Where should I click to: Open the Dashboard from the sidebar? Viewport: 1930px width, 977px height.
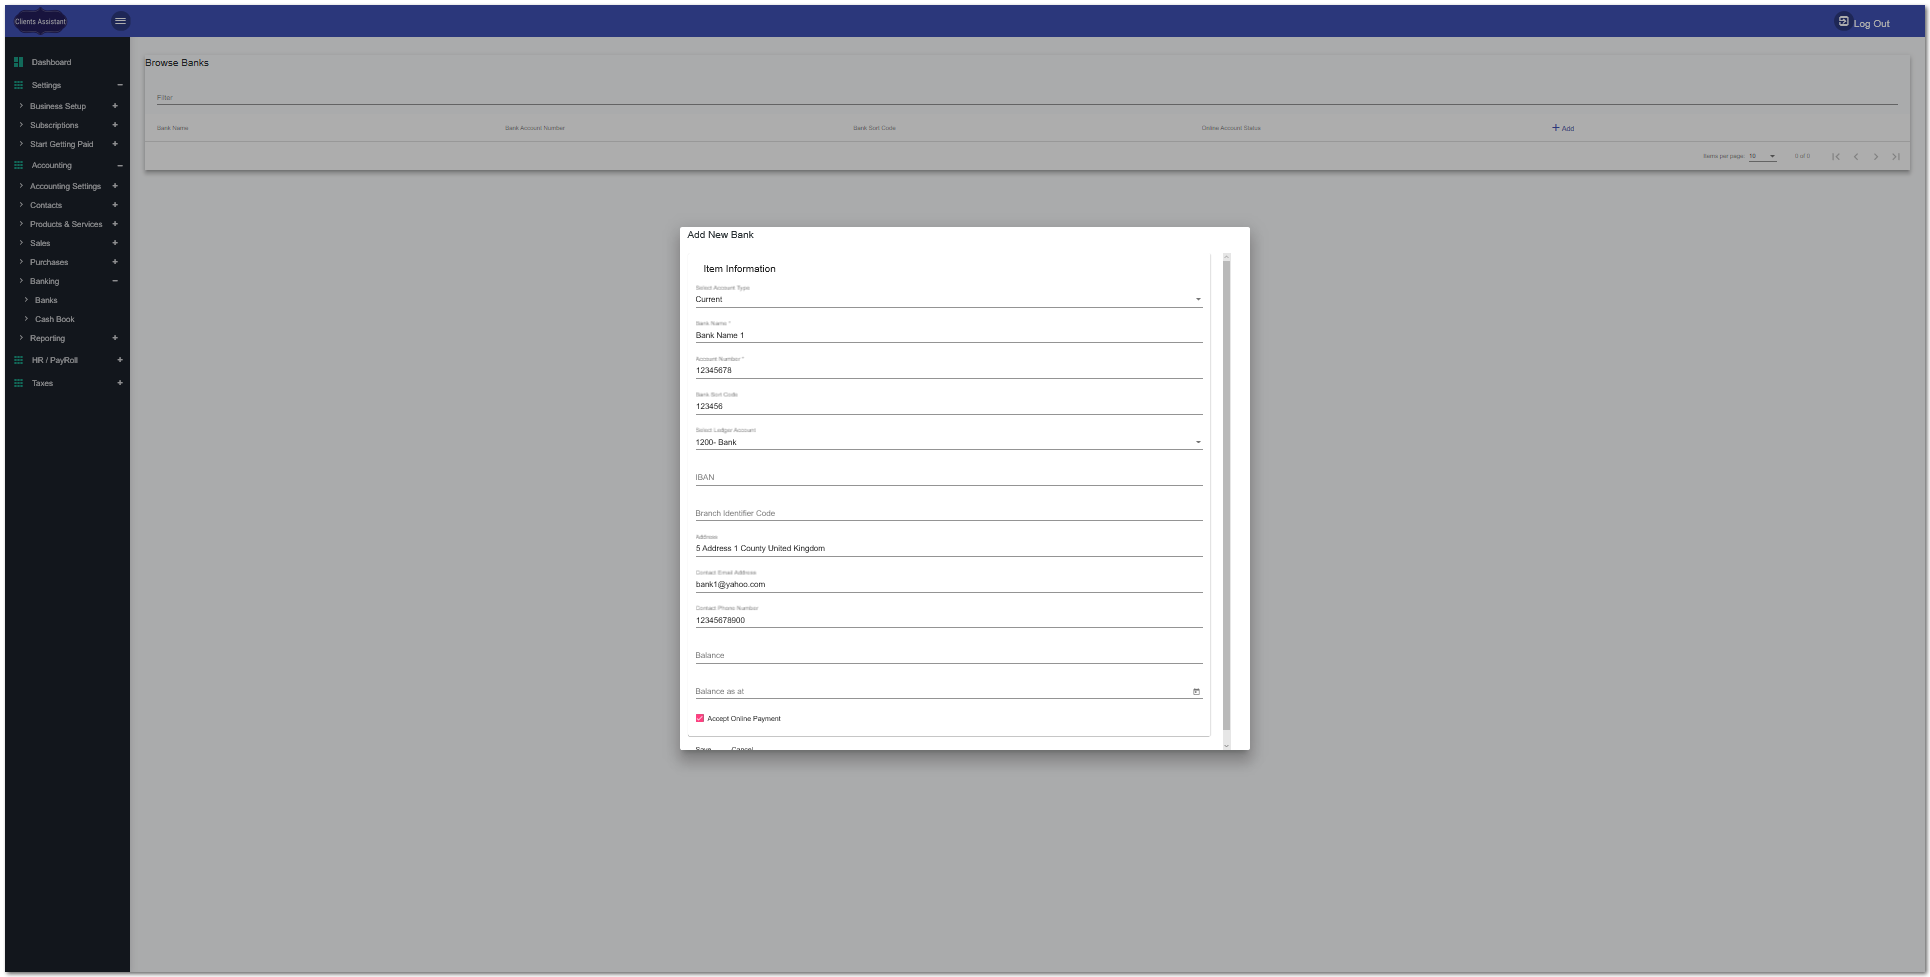pyautogui.click(x=51, y=62)
